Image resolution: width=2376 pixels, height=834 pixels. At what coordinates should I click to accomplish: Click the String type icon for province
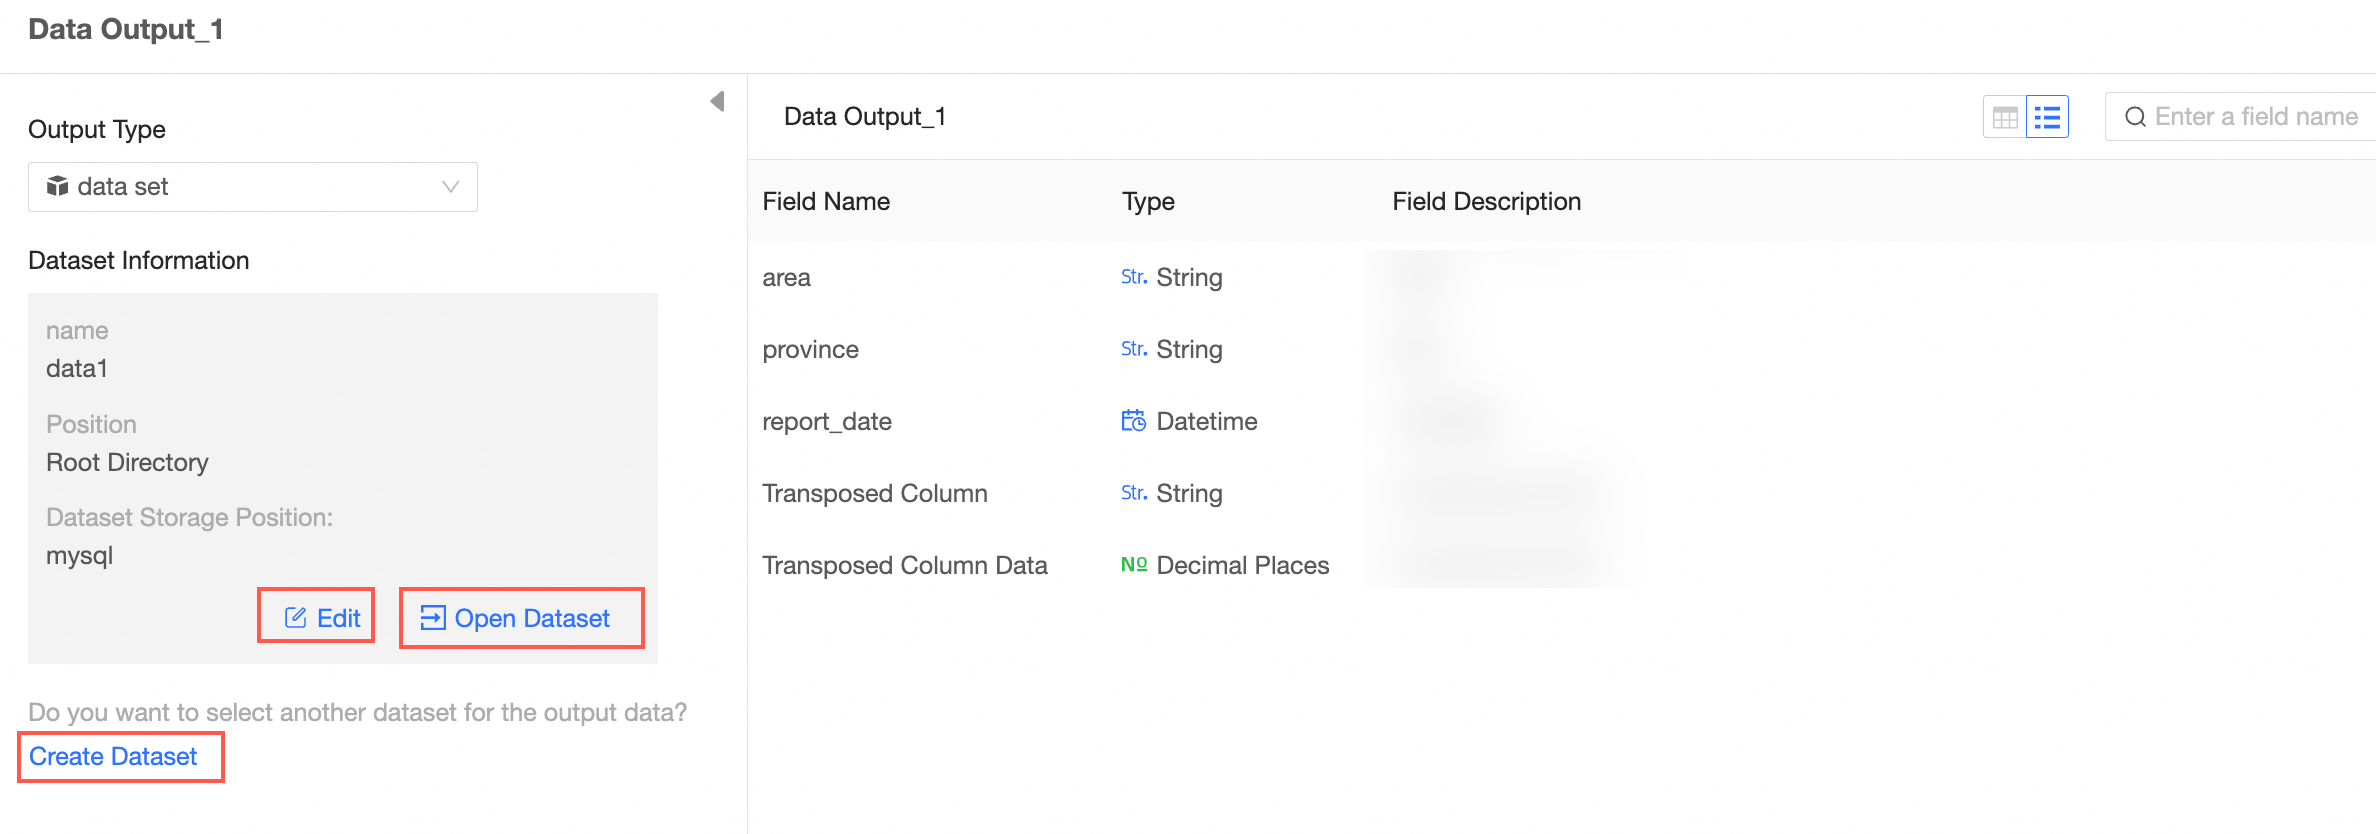[1133, 349]
